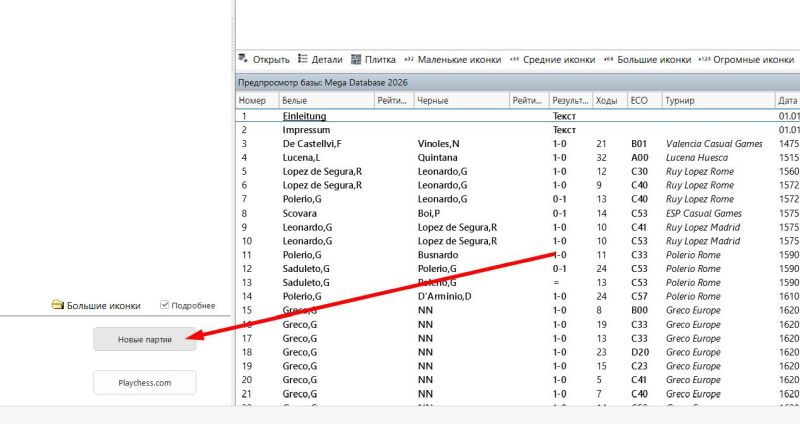Viewport: 800px width, 424px height.
Task: Select the Impressum text row
Action: pos(518,130)
